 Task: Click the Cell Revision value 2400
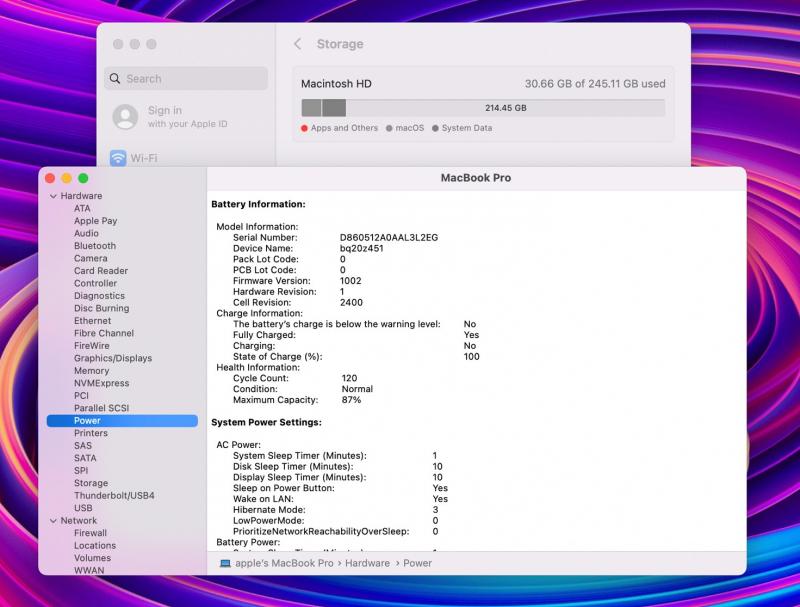coord(351,302)
